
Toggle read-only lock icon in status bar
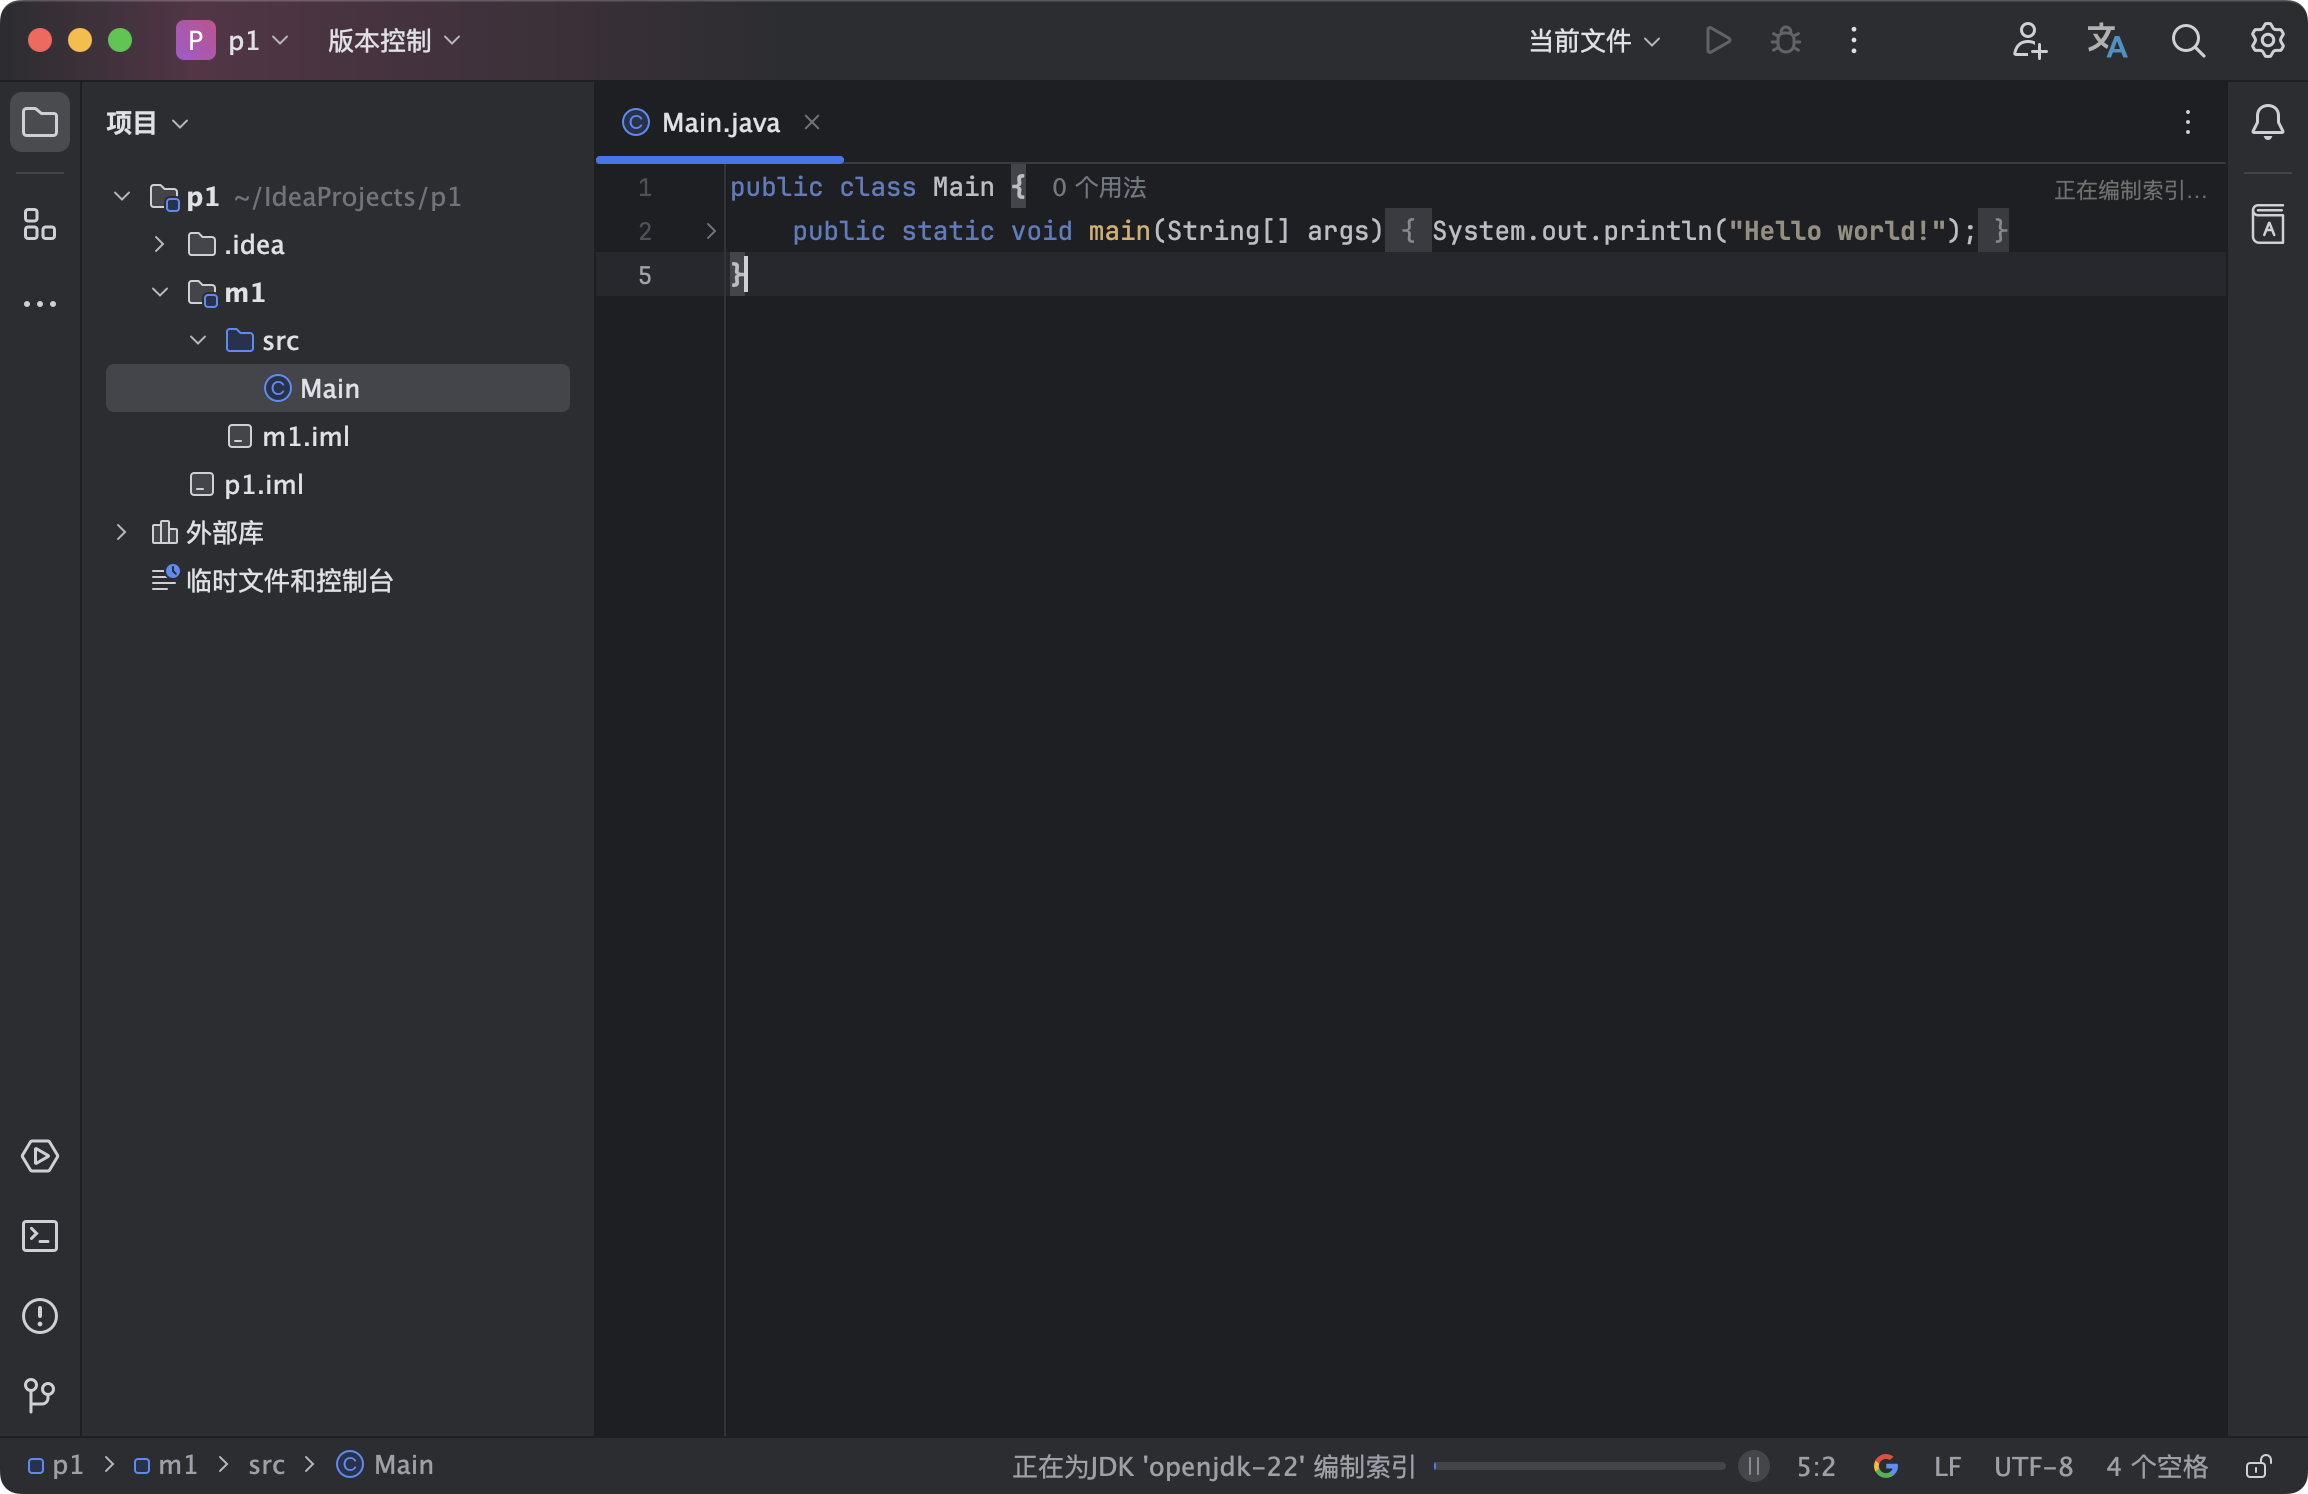point(2258,1466)
